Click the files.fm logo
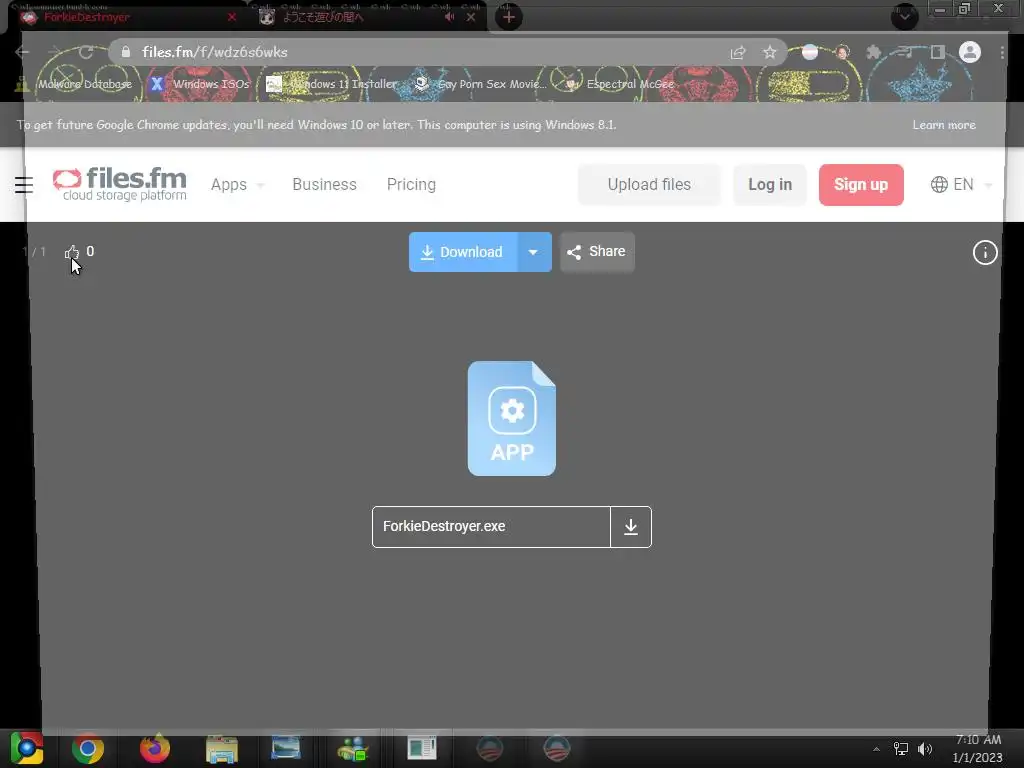 coord(120,184)
